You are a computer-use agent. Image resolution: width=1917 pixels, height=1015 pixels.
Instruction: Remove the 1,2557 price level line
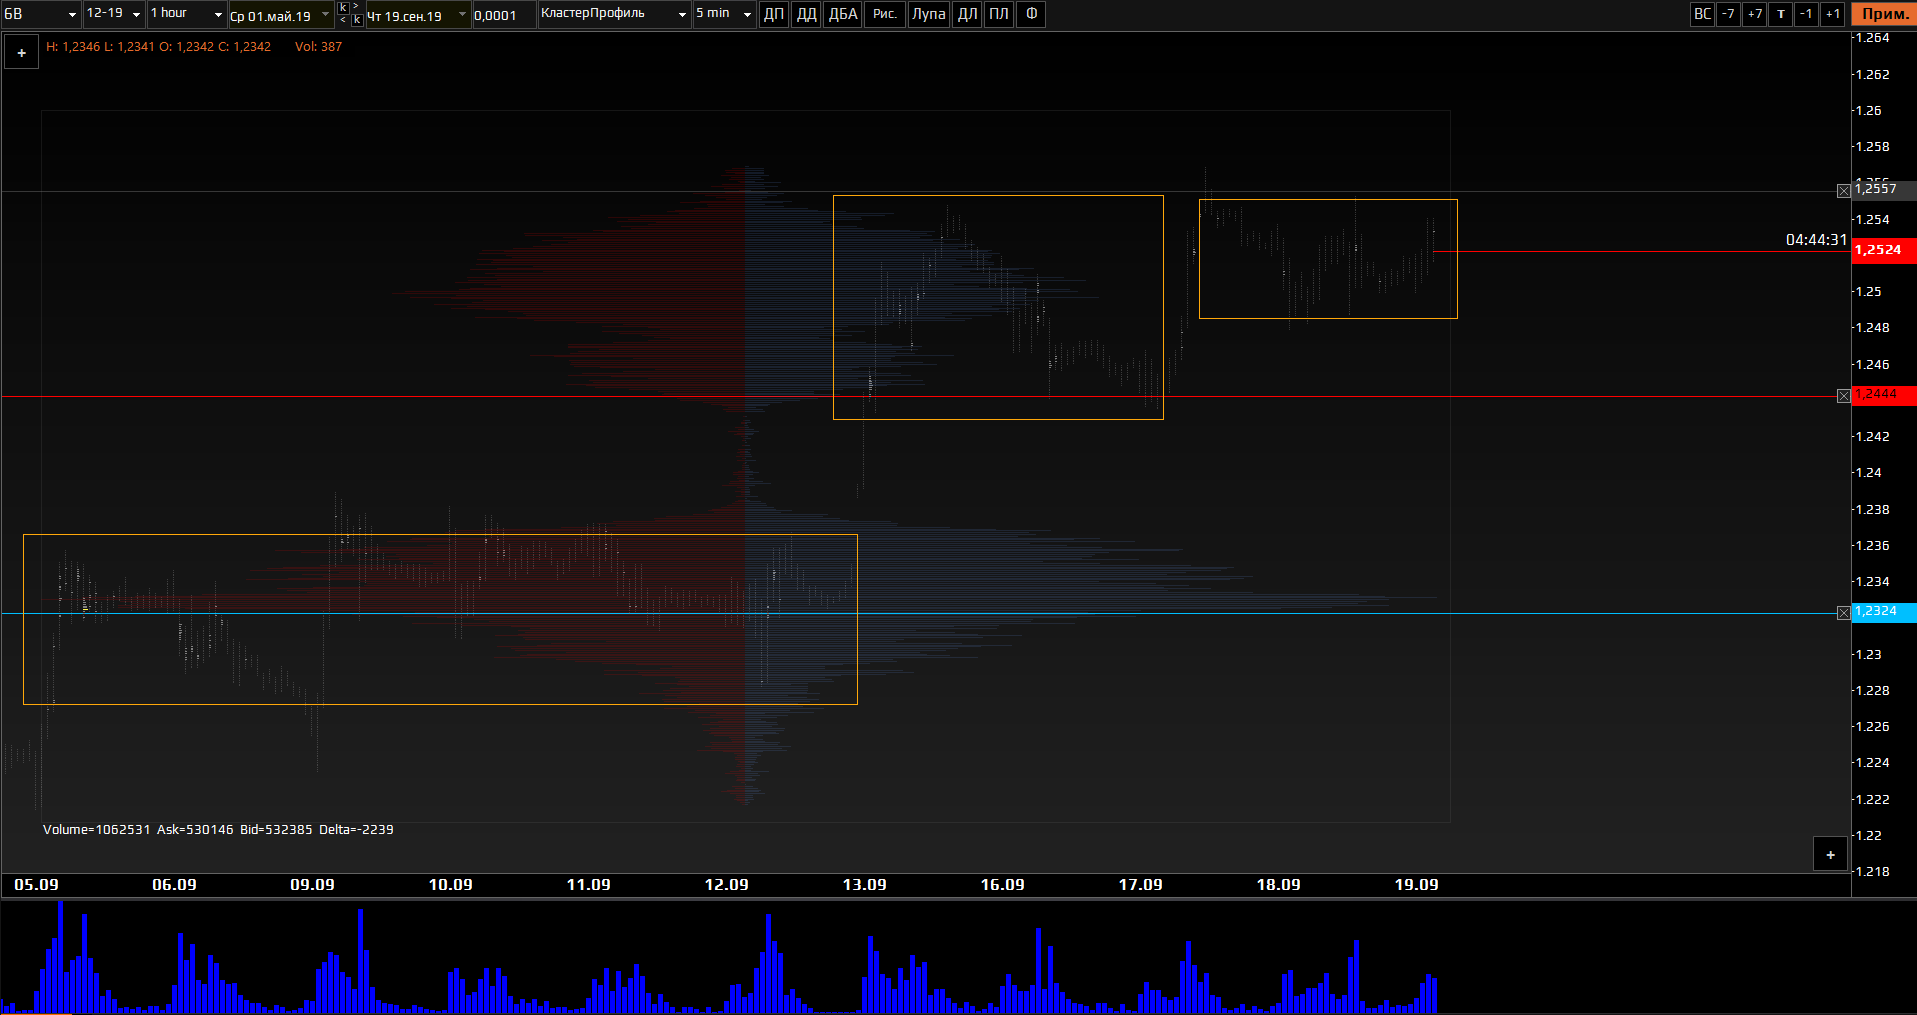click(x=1843, y=191)
